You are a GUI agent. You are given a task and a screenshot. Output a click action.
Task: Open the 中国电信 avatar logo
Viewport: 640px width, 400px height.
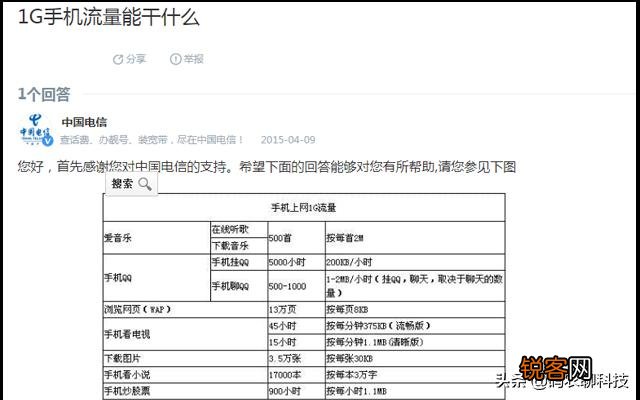[x=36, y=130]
